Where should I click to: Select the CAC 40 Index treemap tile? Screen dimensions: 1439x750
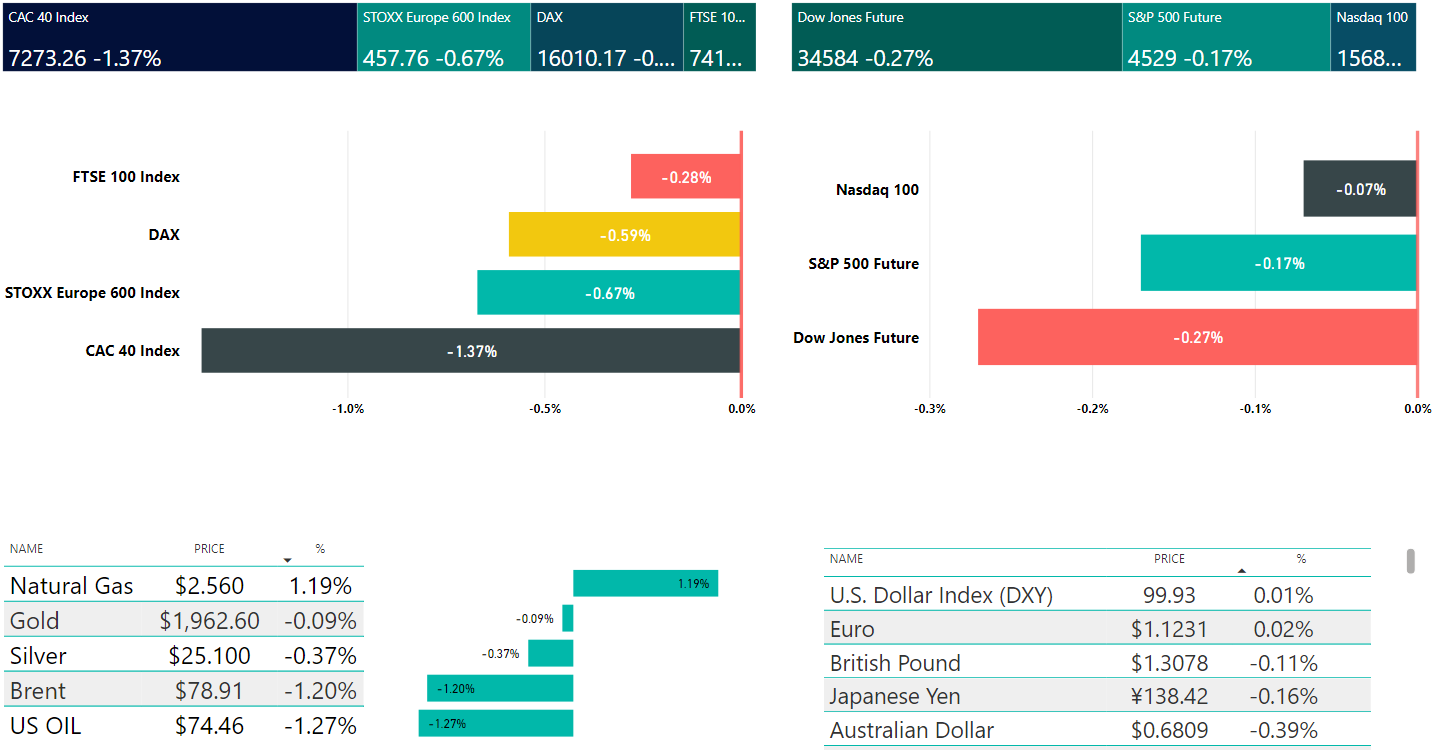click(179, 37)
